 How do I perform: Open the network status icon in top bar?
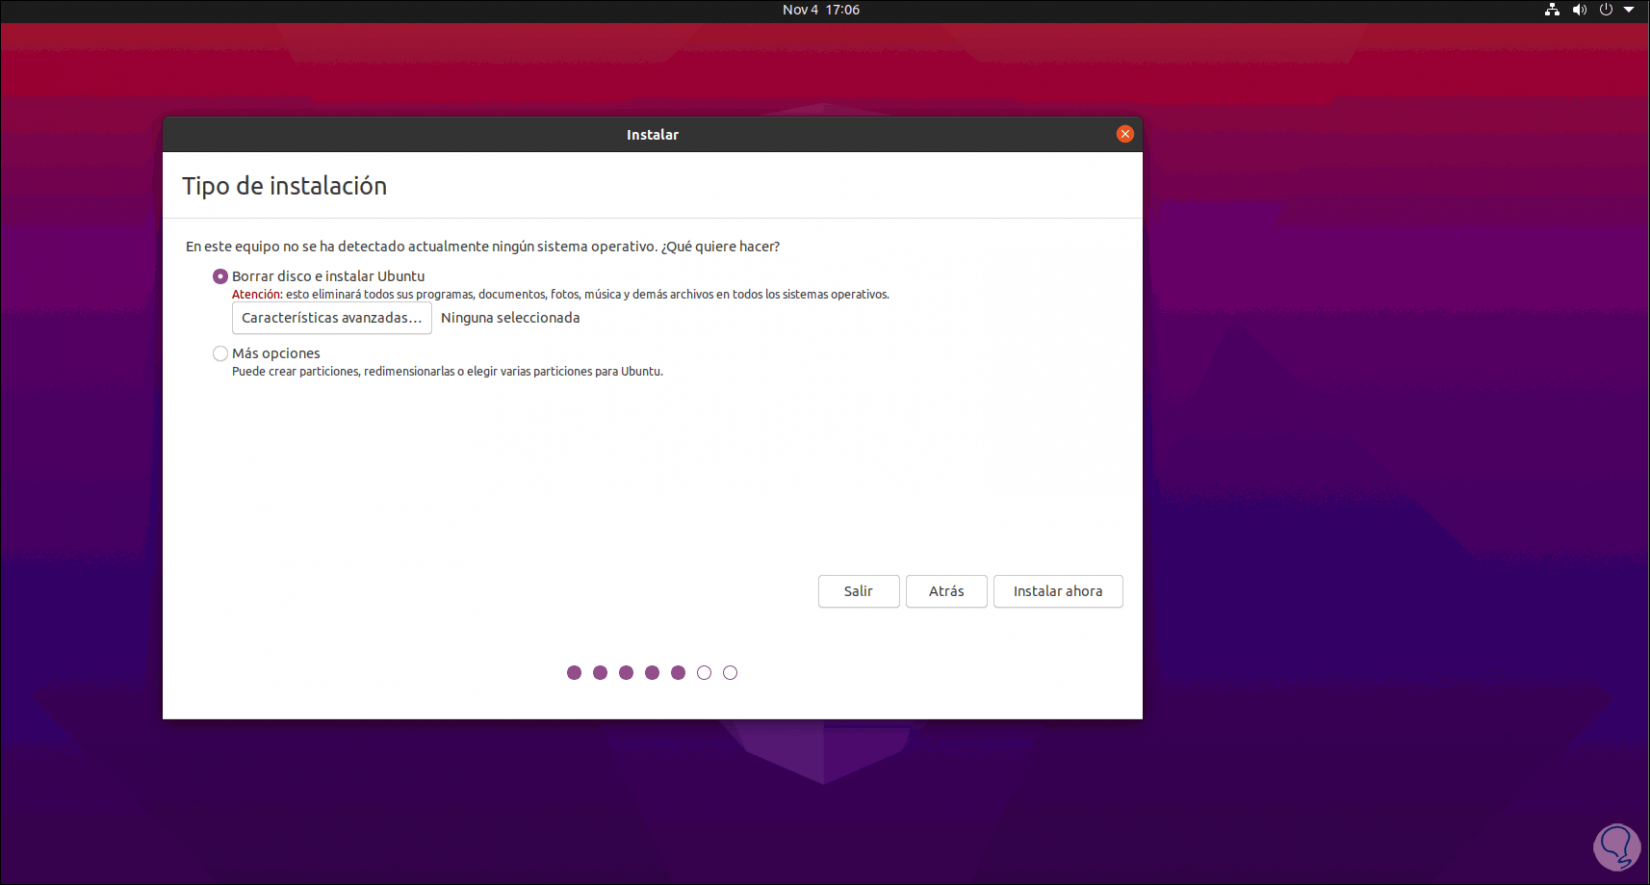pyautogui.click(x=1552, y=10)
